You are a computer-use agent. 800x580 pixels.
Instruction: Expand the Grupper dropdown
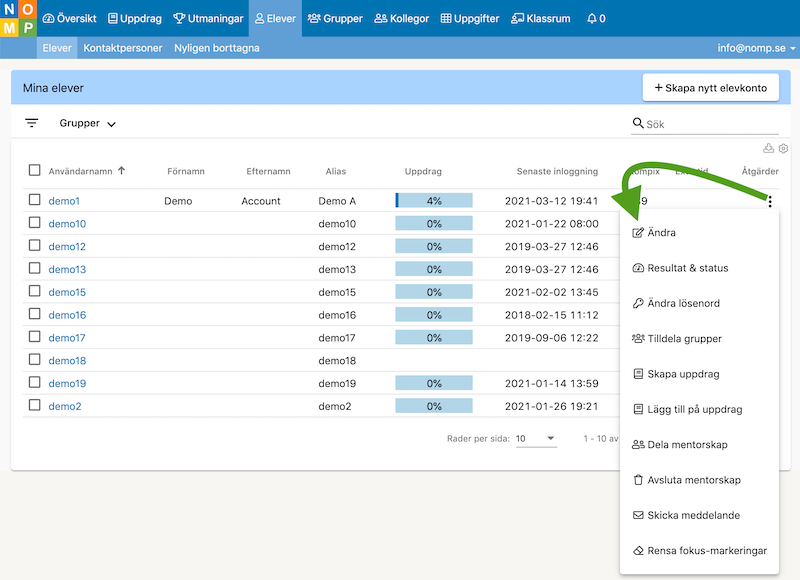tap(88, 124)
